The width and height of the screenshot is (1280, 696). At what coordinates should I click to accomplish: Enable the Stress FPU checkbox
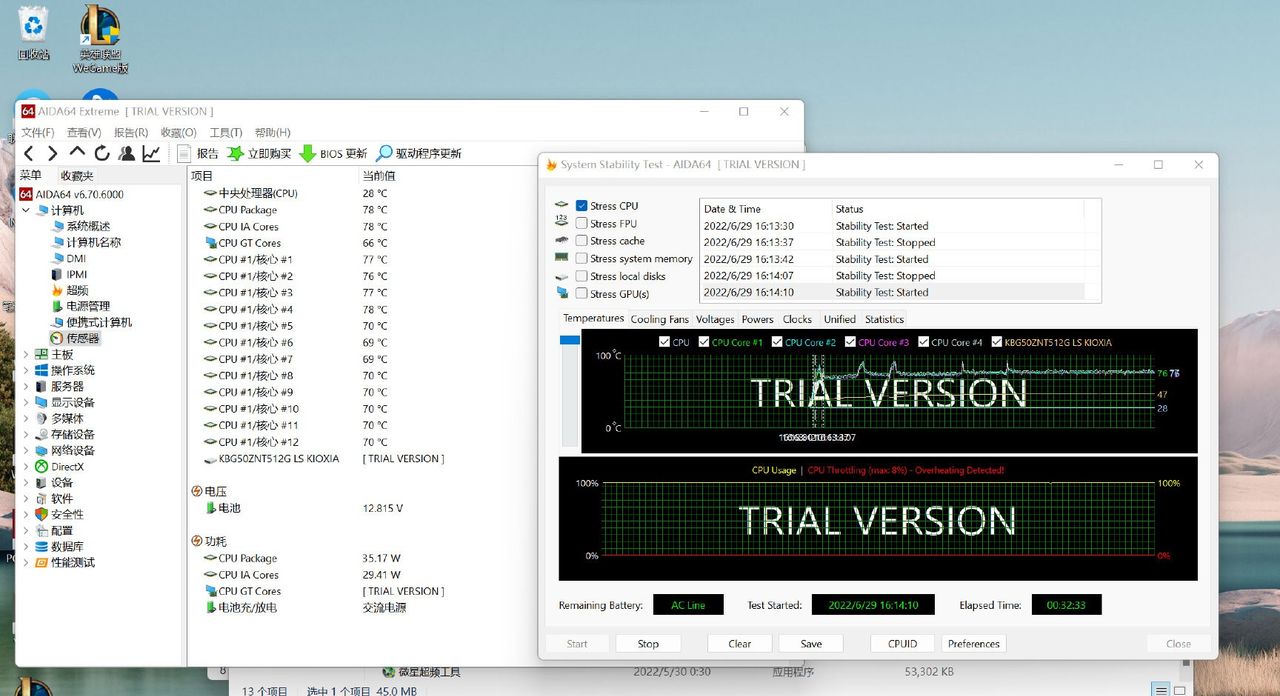tap(581, 224)
